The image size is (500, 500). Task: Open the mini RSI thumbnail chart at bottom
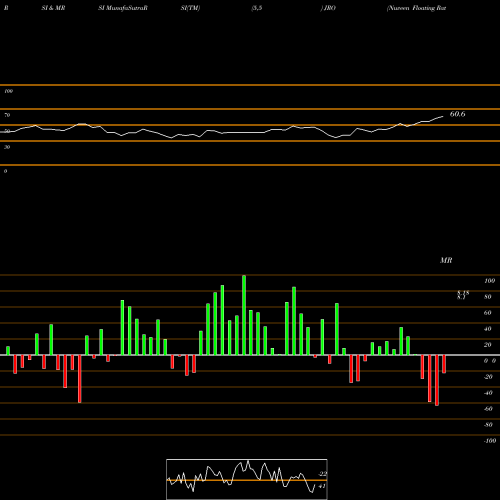247,479
